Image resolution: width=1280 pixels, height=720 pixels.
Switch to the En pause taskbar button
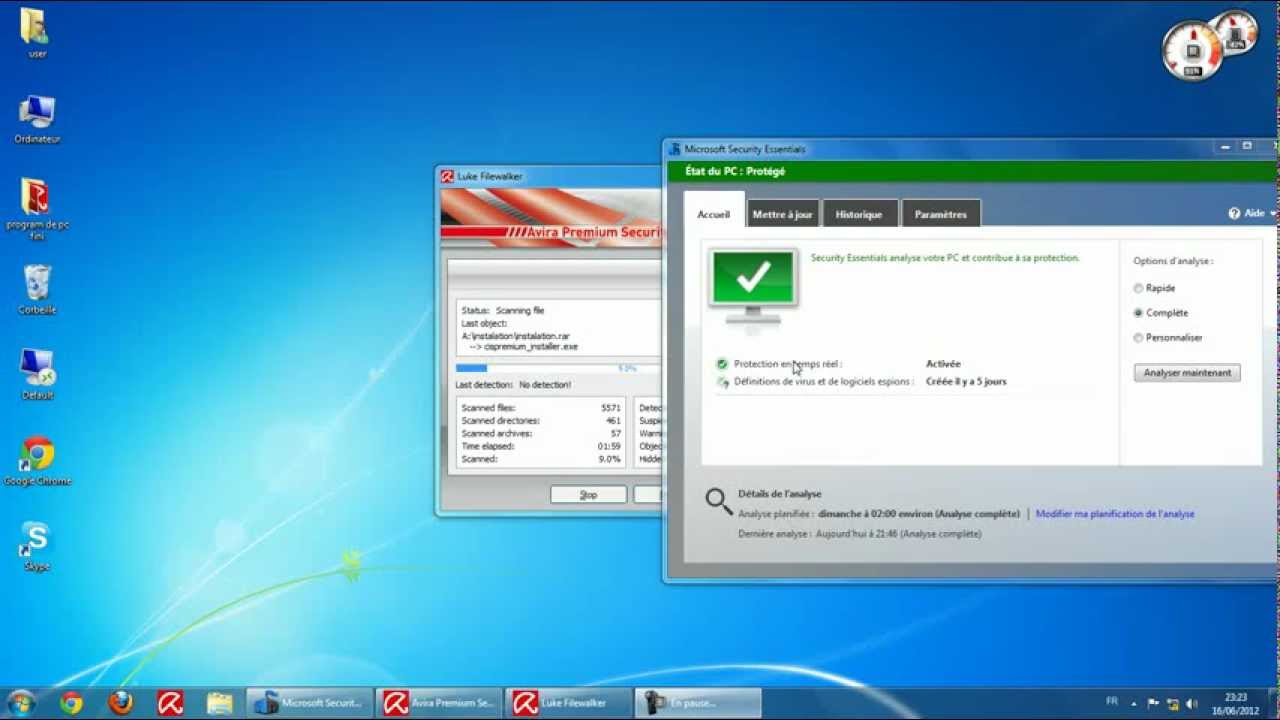(x=698, y=703)
